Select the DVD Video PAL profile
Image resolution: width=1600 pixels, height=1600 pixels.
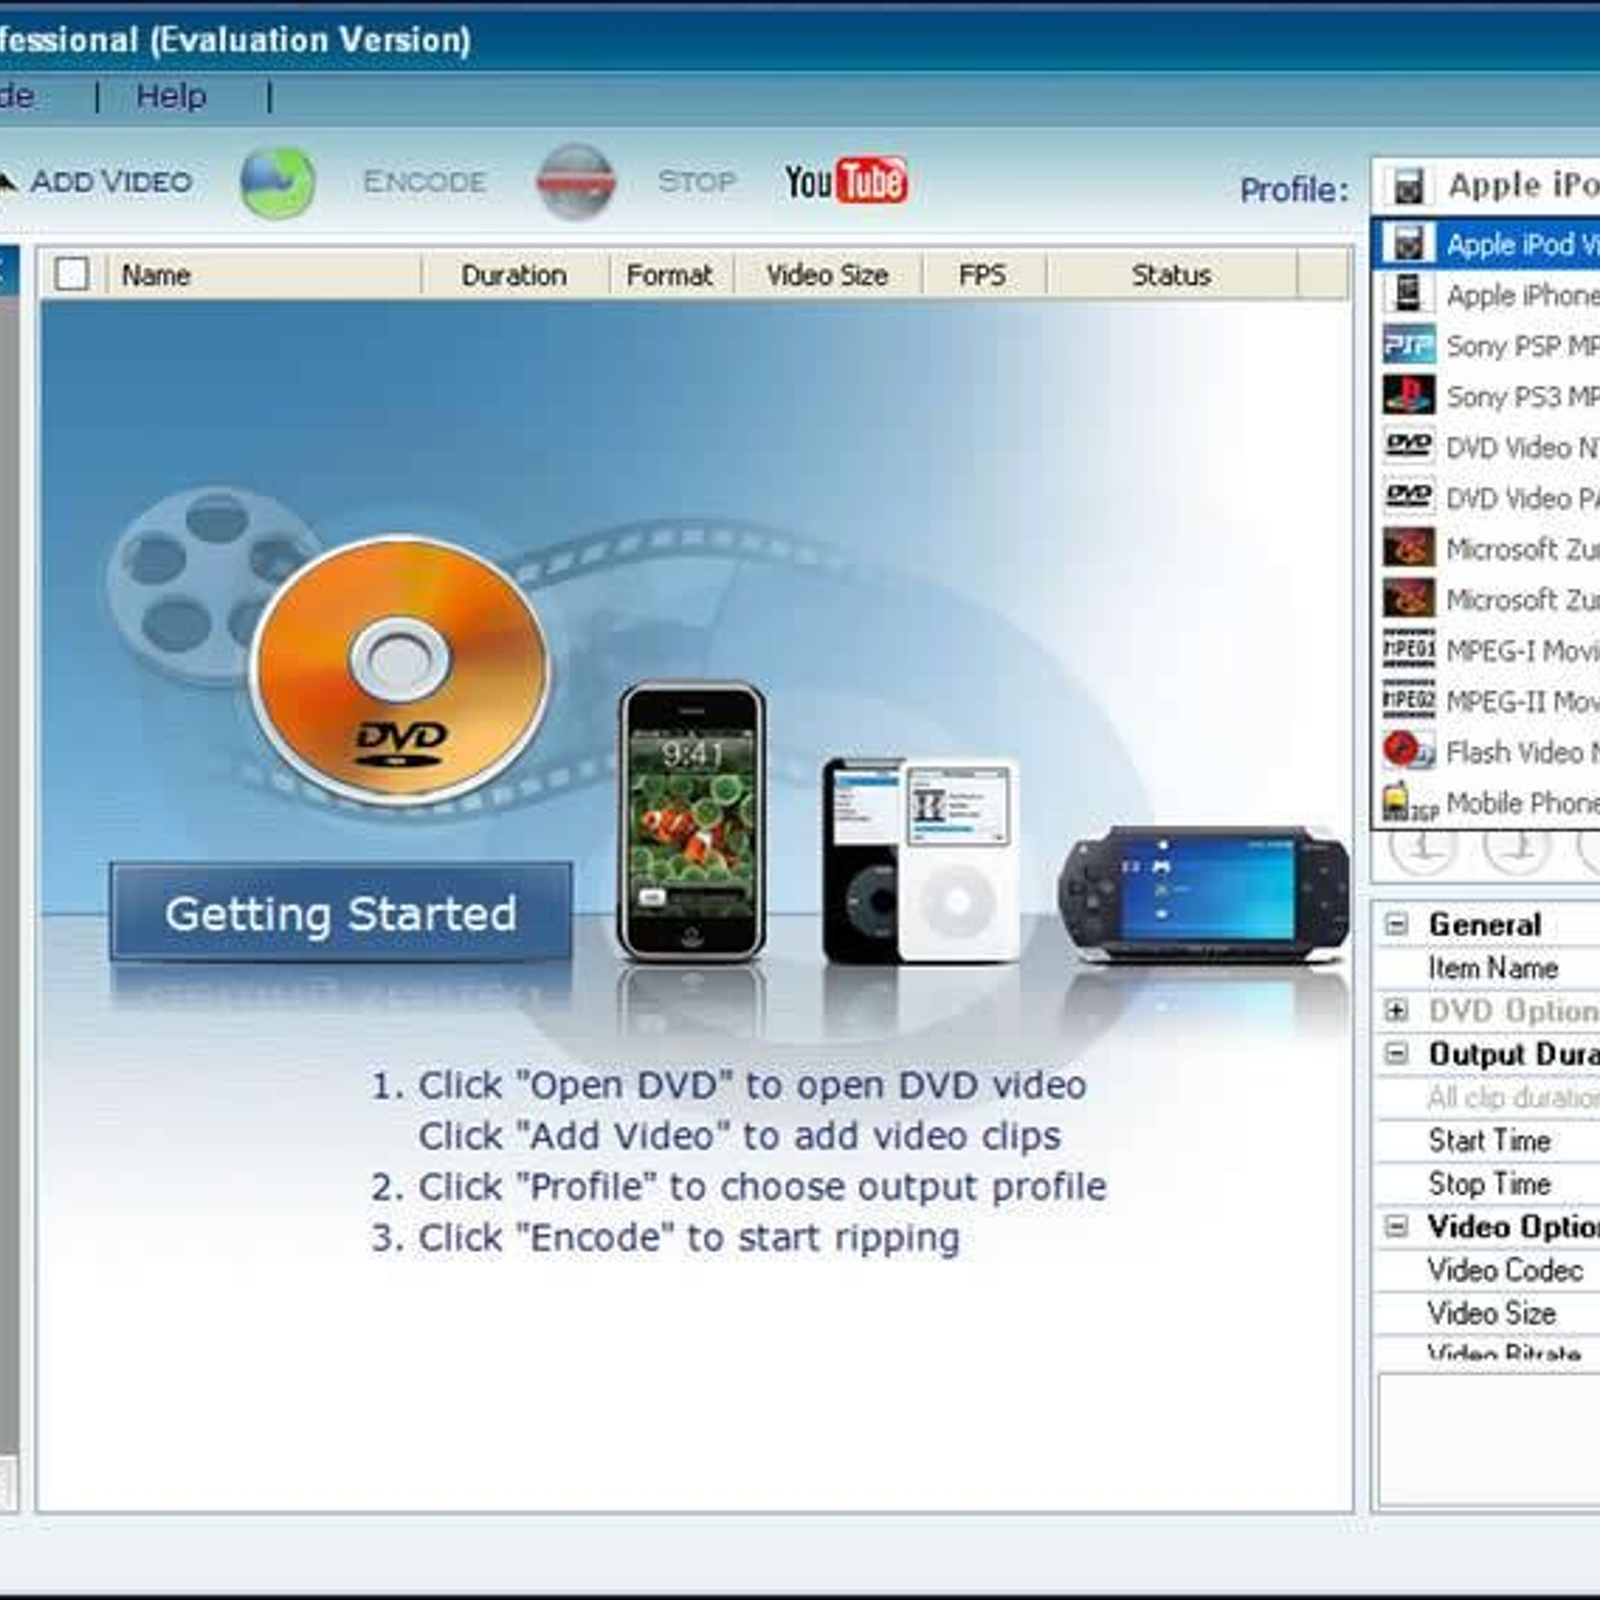click(x=1487, y=498)
